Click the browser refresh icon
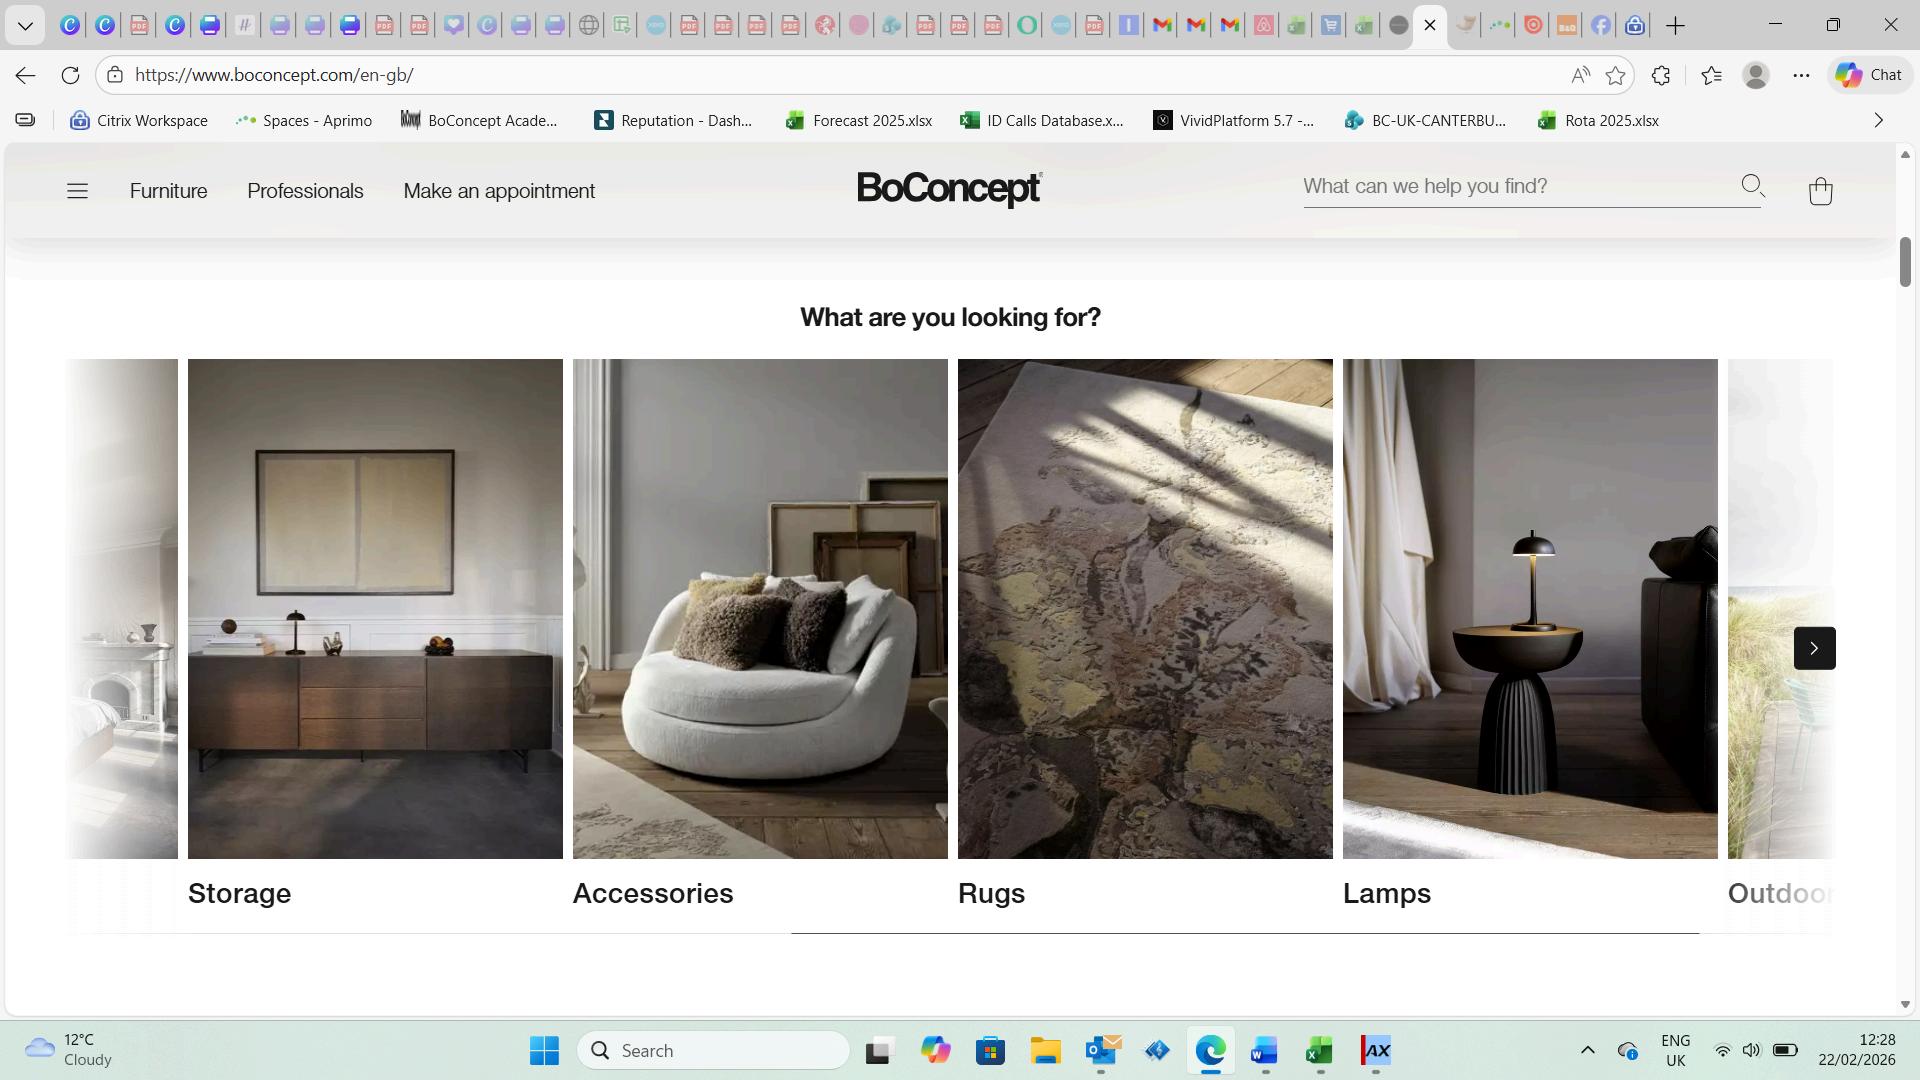This screenshot has width=1920, height=1080. click(x=70, y=75)
